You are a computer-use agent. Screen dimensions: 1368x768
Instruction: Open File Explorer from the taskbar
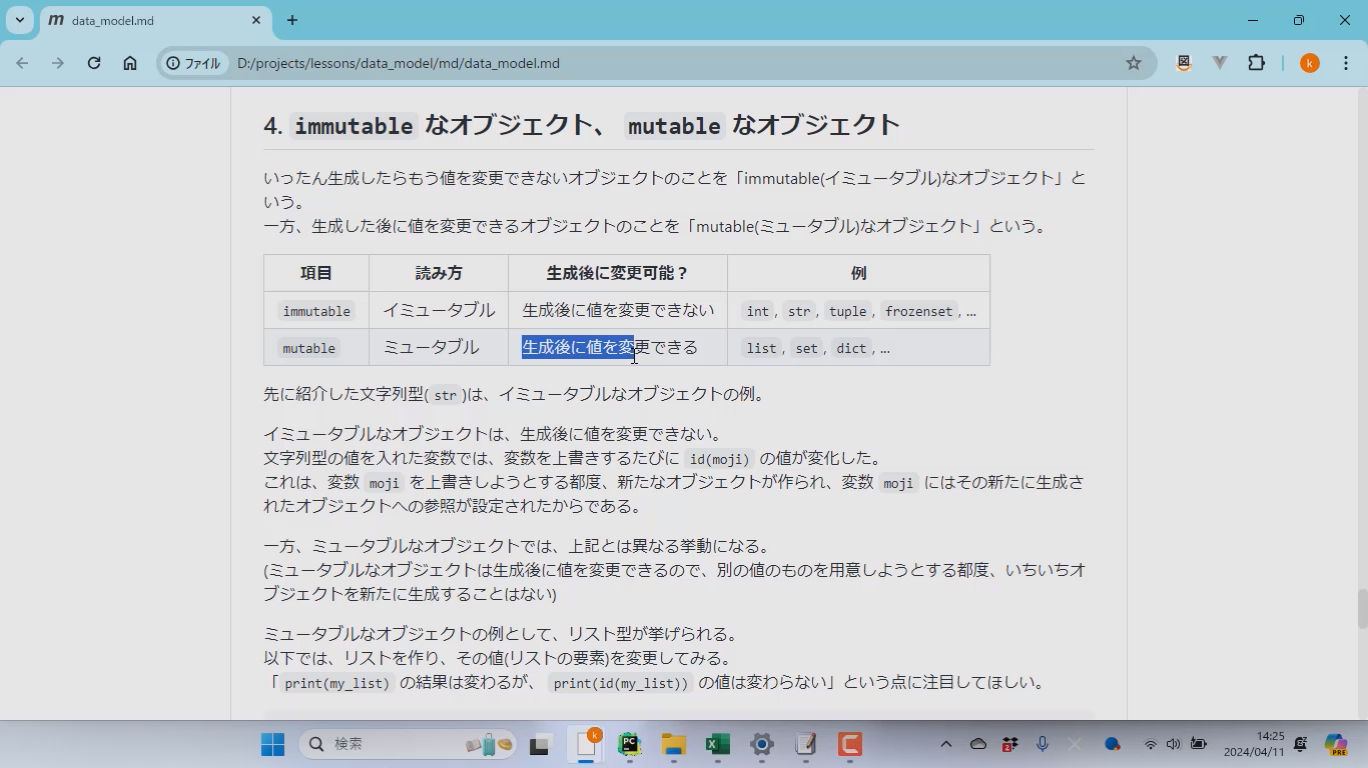[673, 744]
